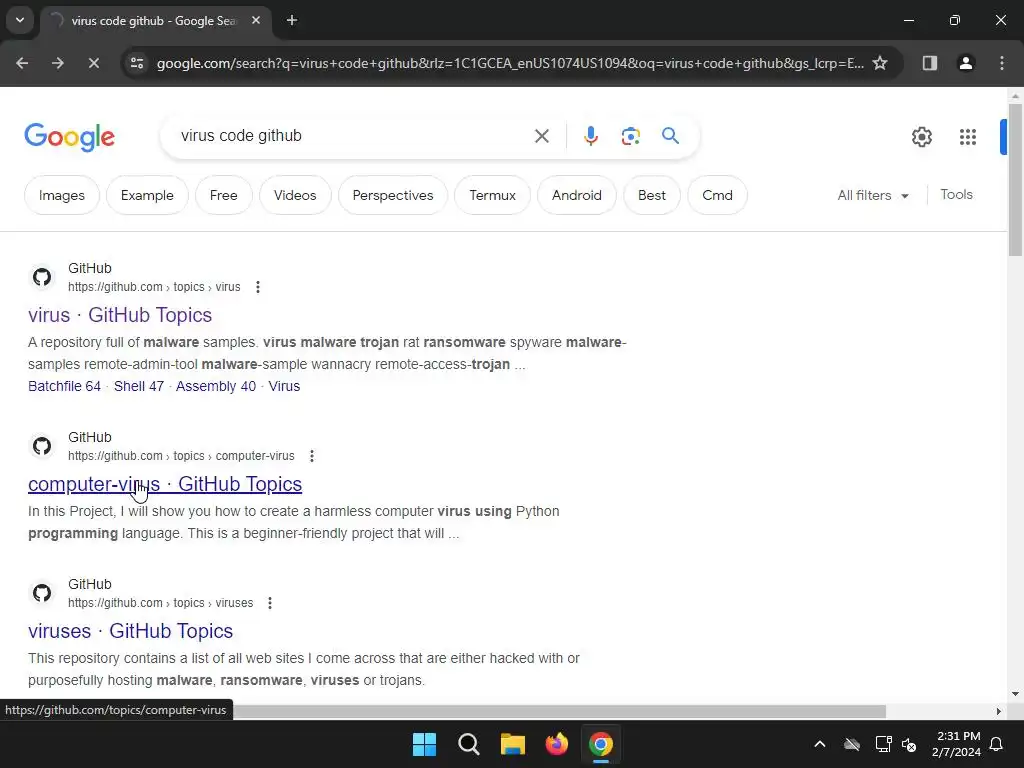
Task: Filter results by Images
Action: (x=62, y=195)
